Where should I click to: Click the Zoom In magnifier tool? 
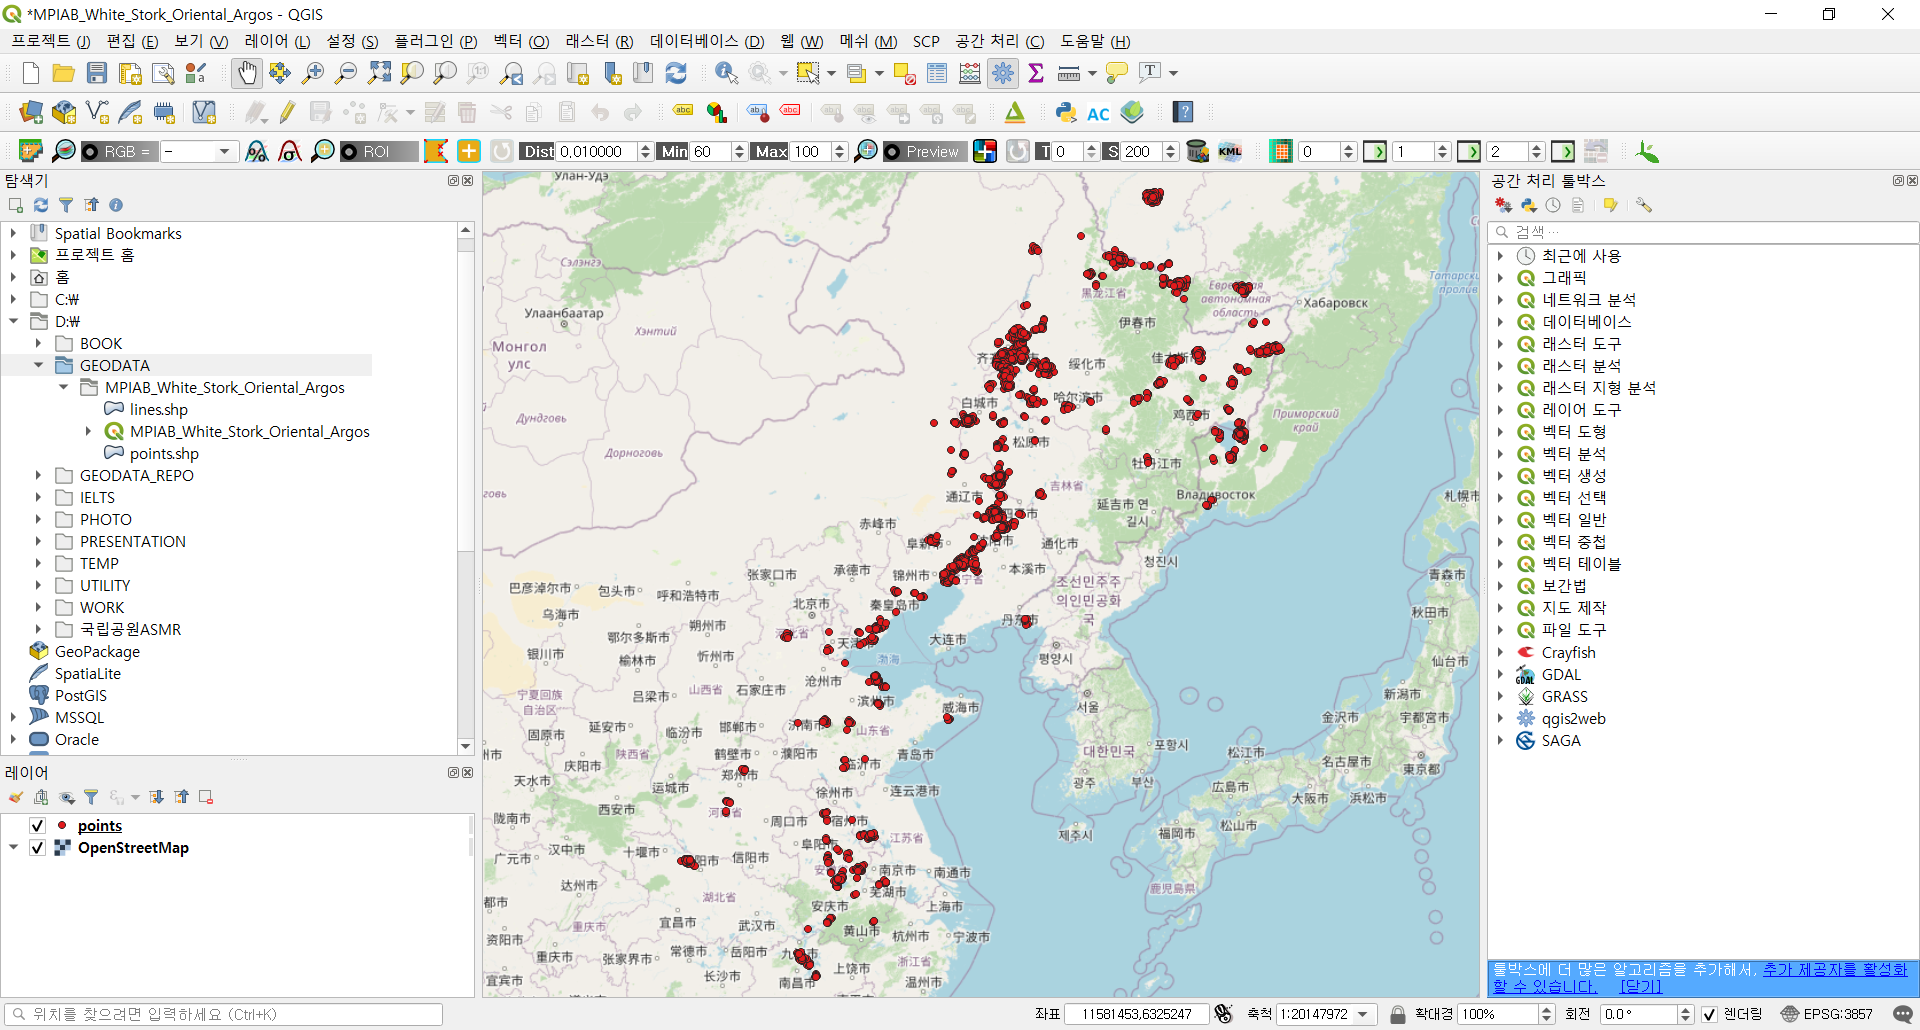click(313, 73)
